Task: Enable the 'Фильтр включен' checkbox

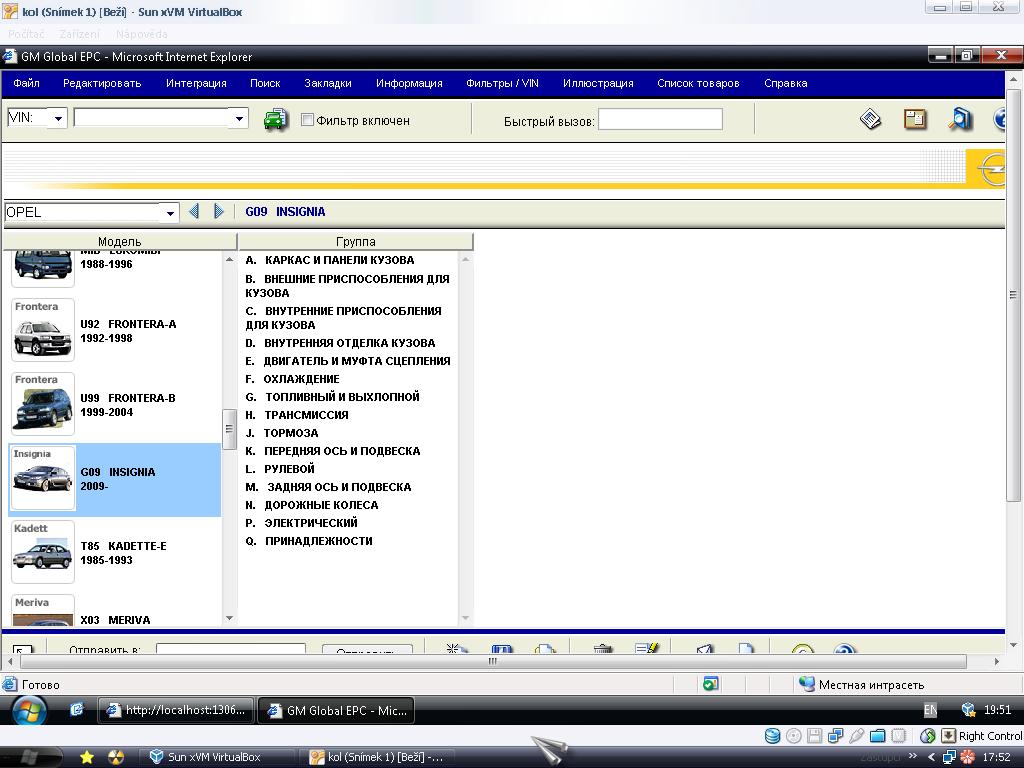Action: tap(308, 120)
